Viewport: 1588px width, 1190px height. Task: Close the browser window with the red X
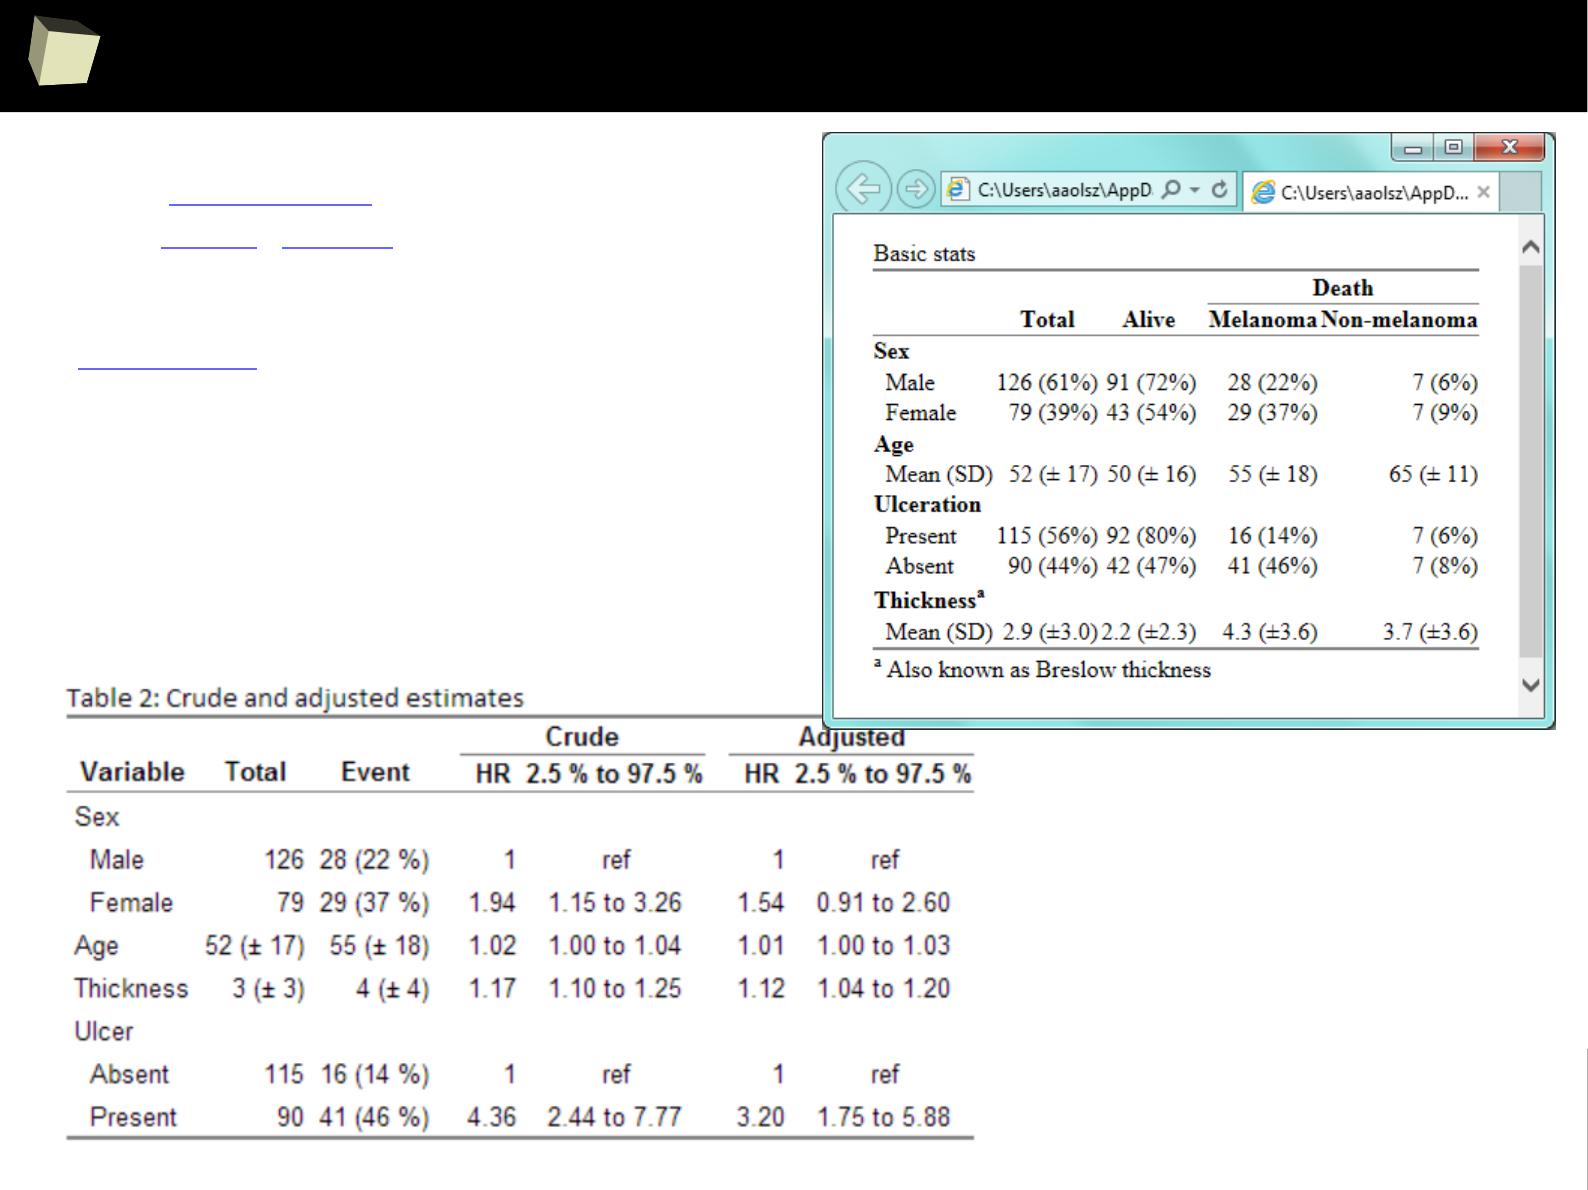point(1509,148)
